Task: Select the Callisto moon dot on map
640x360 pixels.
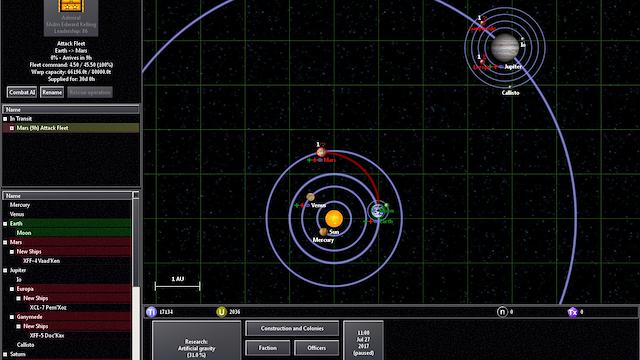Action: [510, 87]
